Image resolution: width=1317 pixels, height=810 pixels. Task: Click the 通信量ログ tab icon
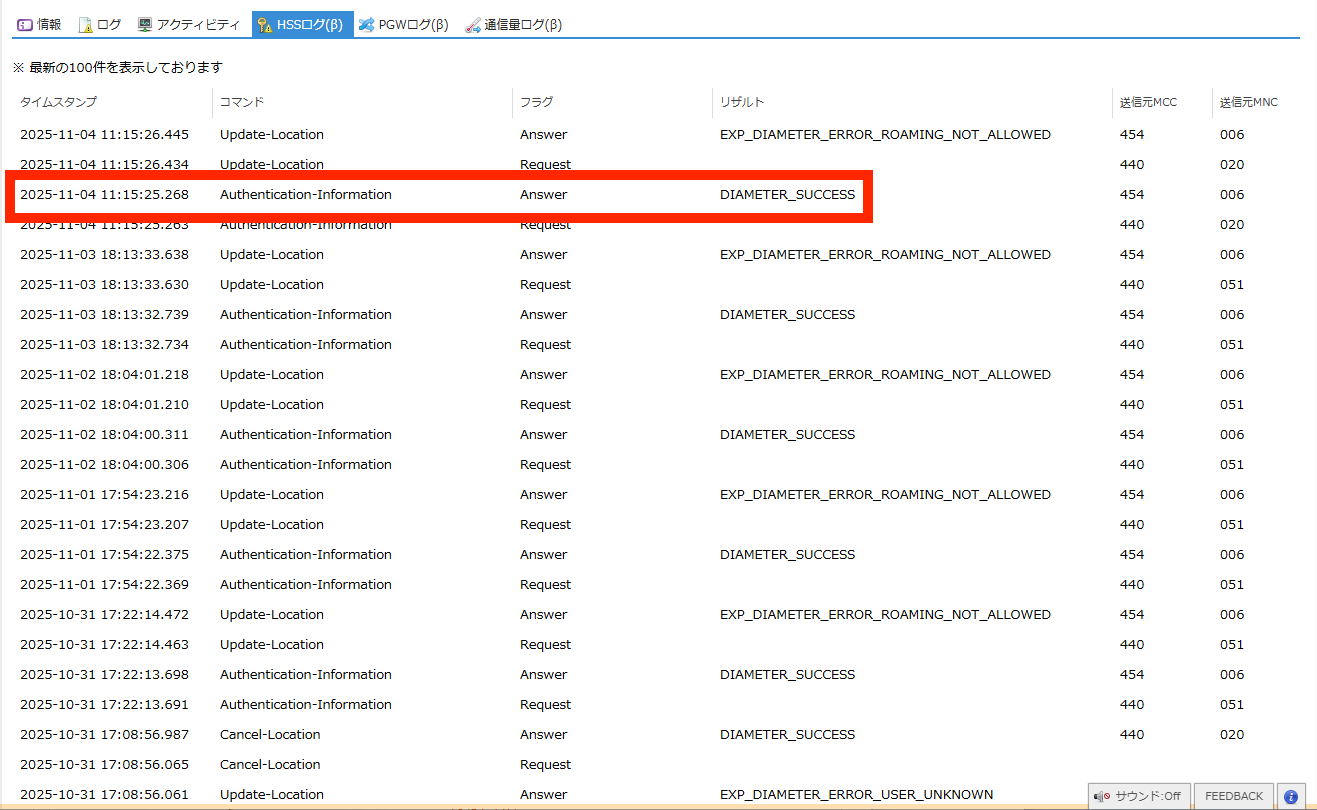click(473, 24)
